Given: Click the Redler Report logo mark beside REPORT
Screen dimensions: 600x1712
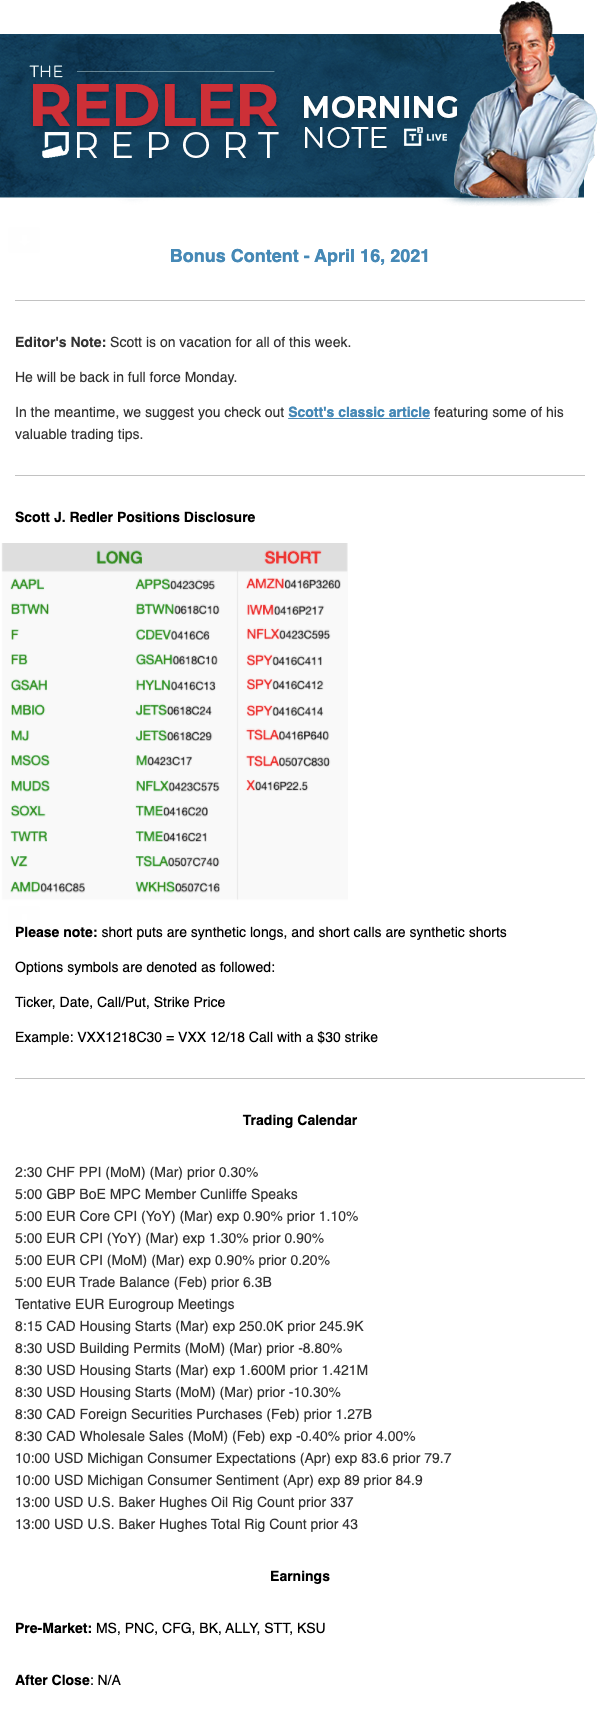Looking at the screenshot, I should (x=55, y=146).
